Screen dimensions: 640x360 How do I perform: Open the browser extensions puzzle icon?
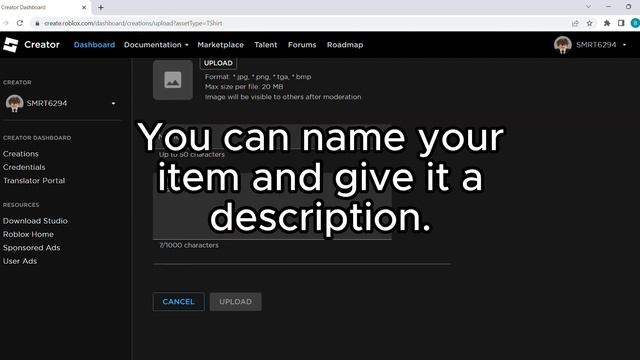pyautogui.click(x=607, y=23)
